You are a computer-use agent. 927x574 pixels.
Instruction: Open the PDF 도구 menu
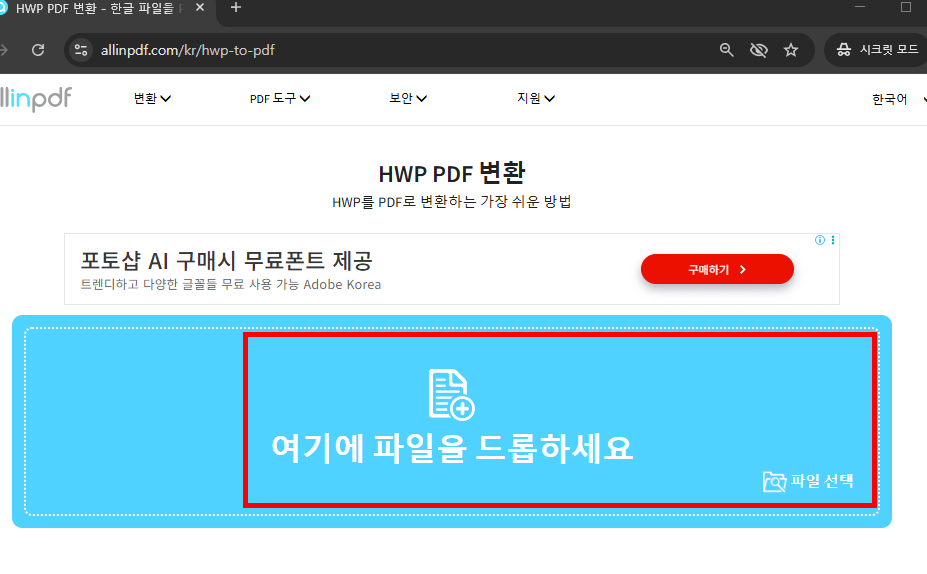click(x=280, y=99)
